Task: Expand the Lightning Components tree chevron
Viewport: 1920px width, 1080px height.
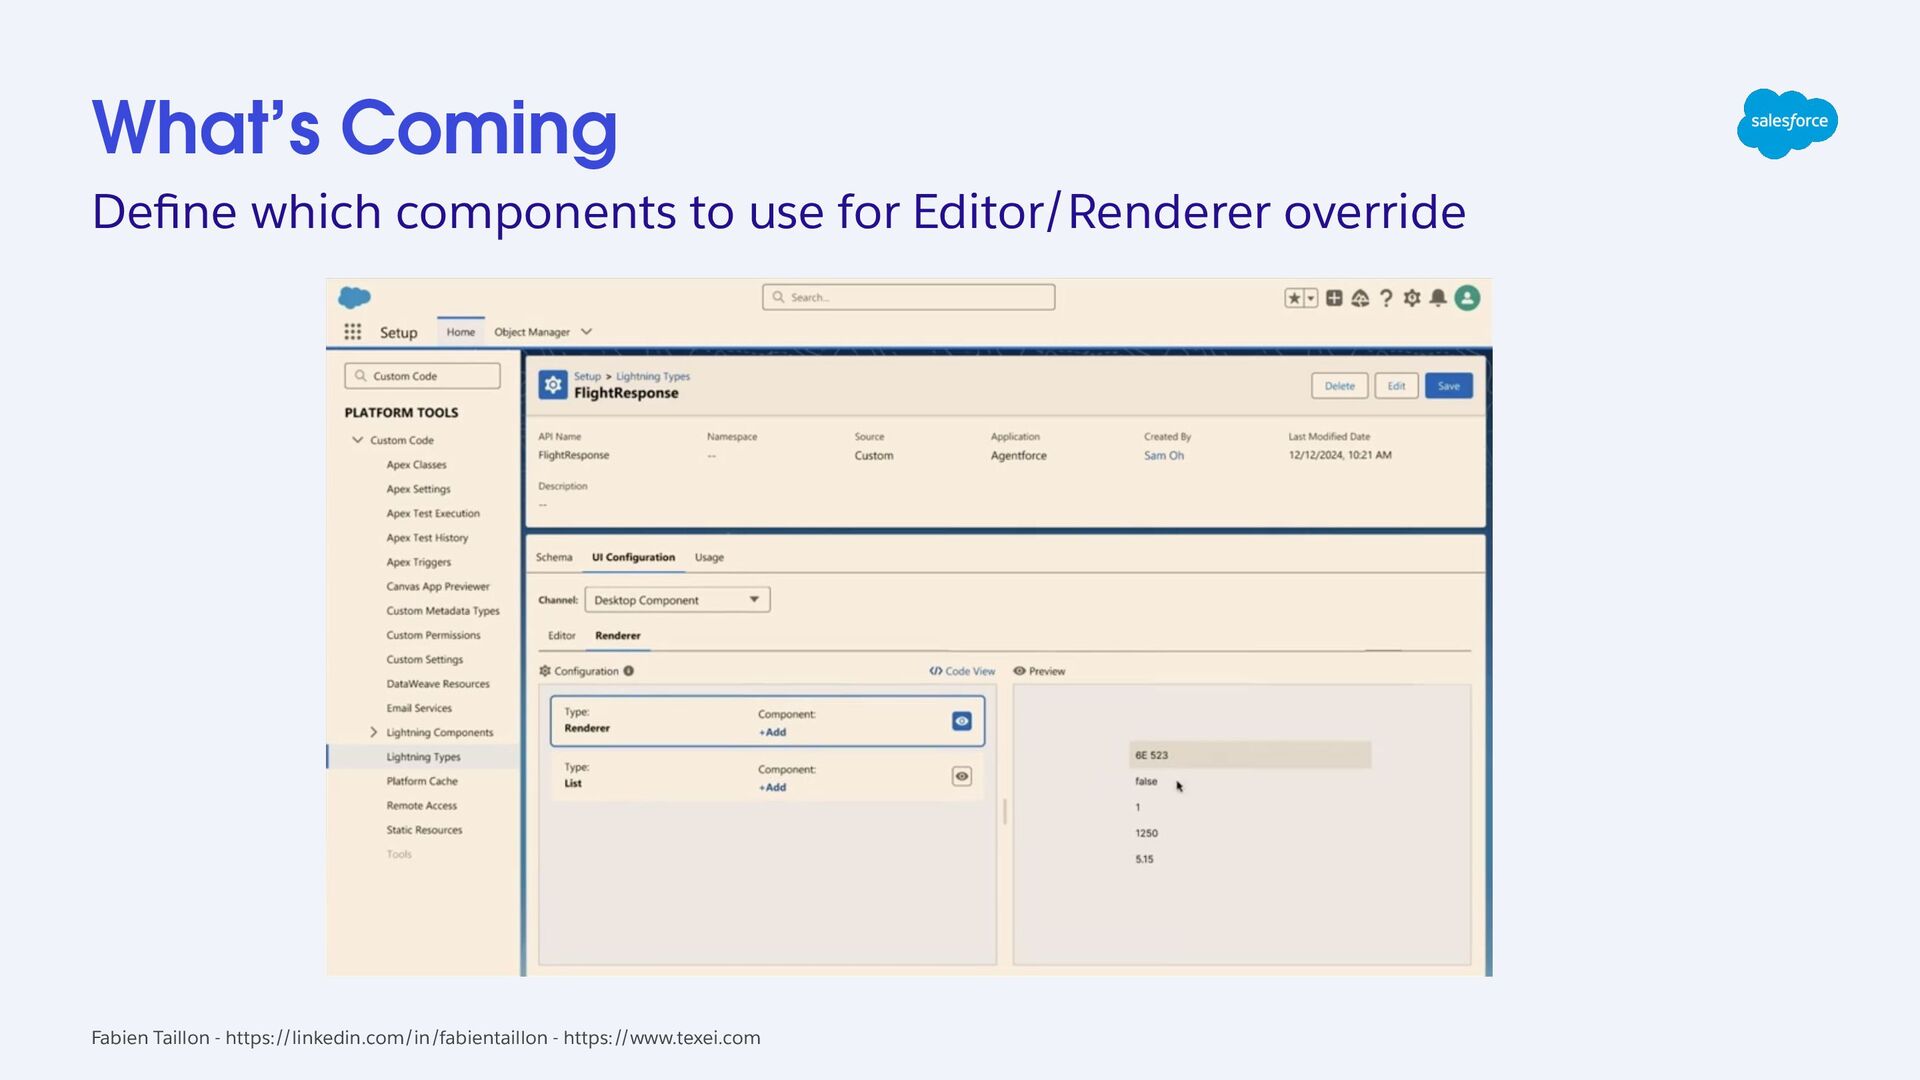Action: (374, 733)
